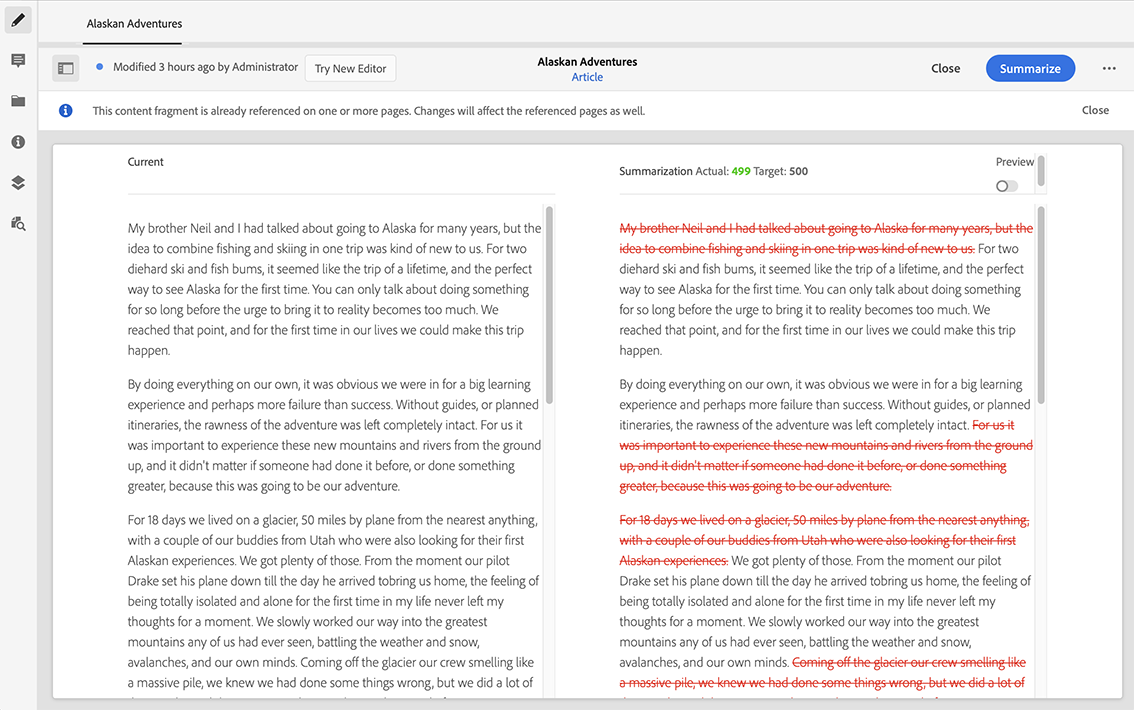
Task: Click the top scrollbar beside Preview
Action: 1041,171
